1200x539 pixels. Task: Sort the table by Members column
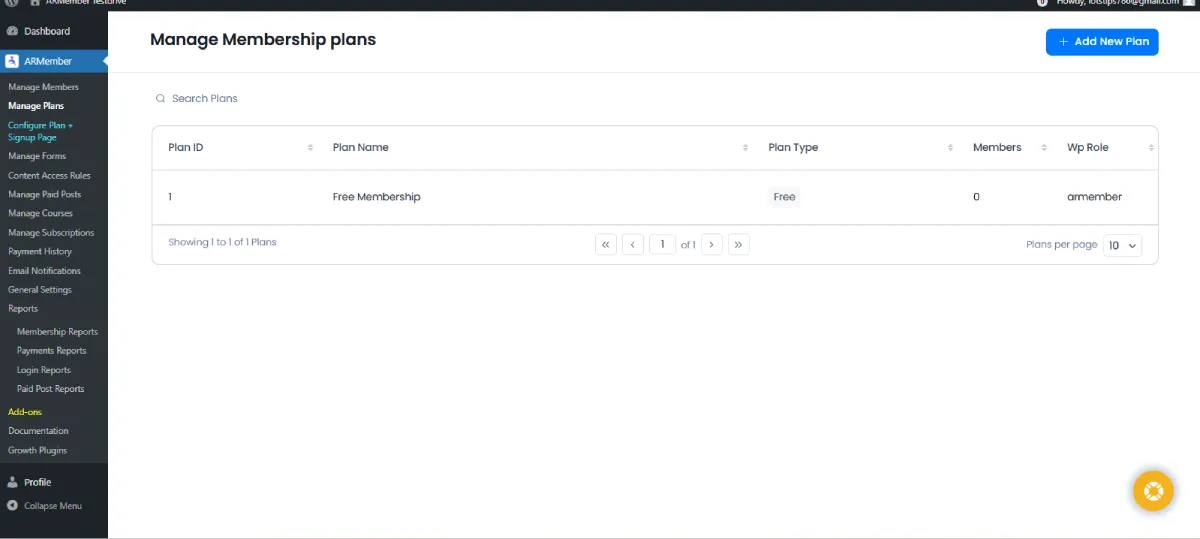[1042, 148]
